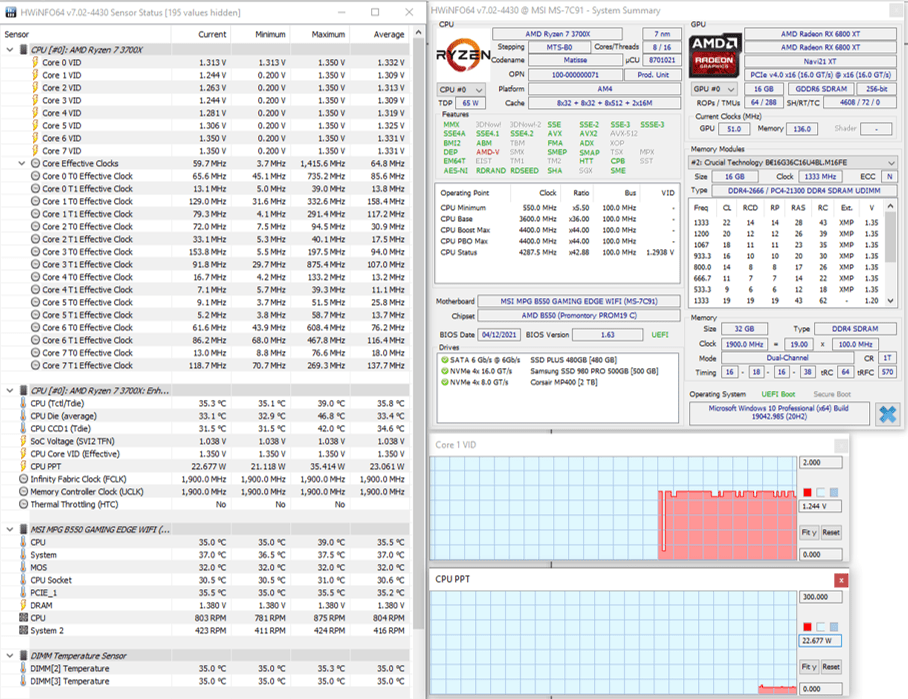
Task: Click the 0.000 minimum field in the CPU PPT graph
Action: tap(820, 689)
